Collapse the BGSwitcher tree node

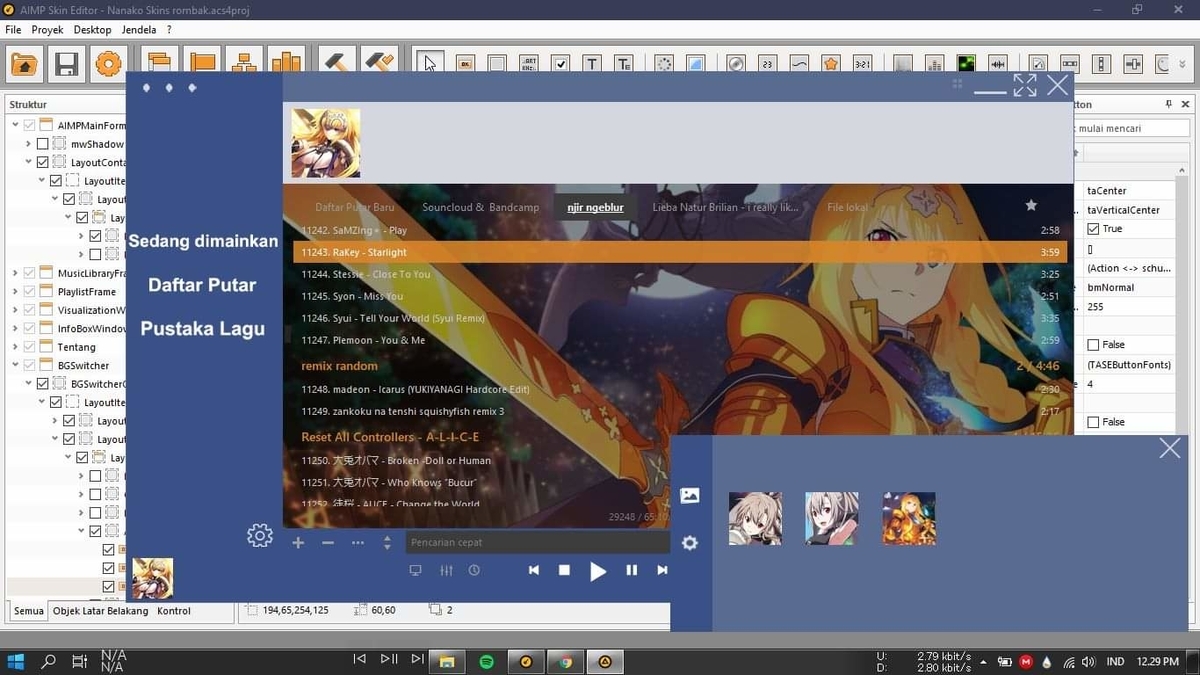pos(15,366)
